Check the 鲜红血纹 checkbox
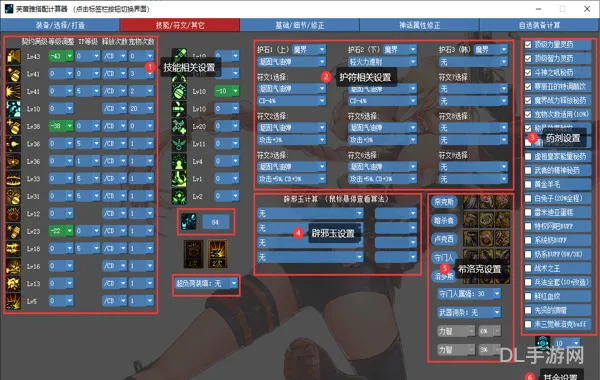Image resolution: width=600 pixels, height=380 pixels. 528,296
